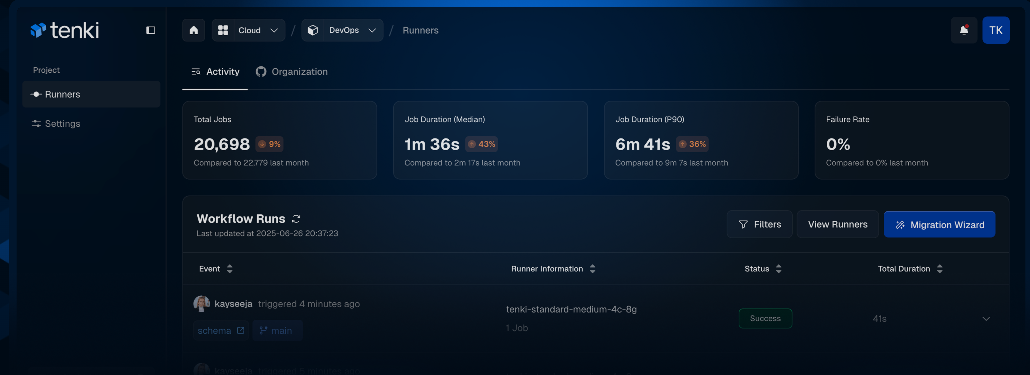Open the notifications bell

964,30
